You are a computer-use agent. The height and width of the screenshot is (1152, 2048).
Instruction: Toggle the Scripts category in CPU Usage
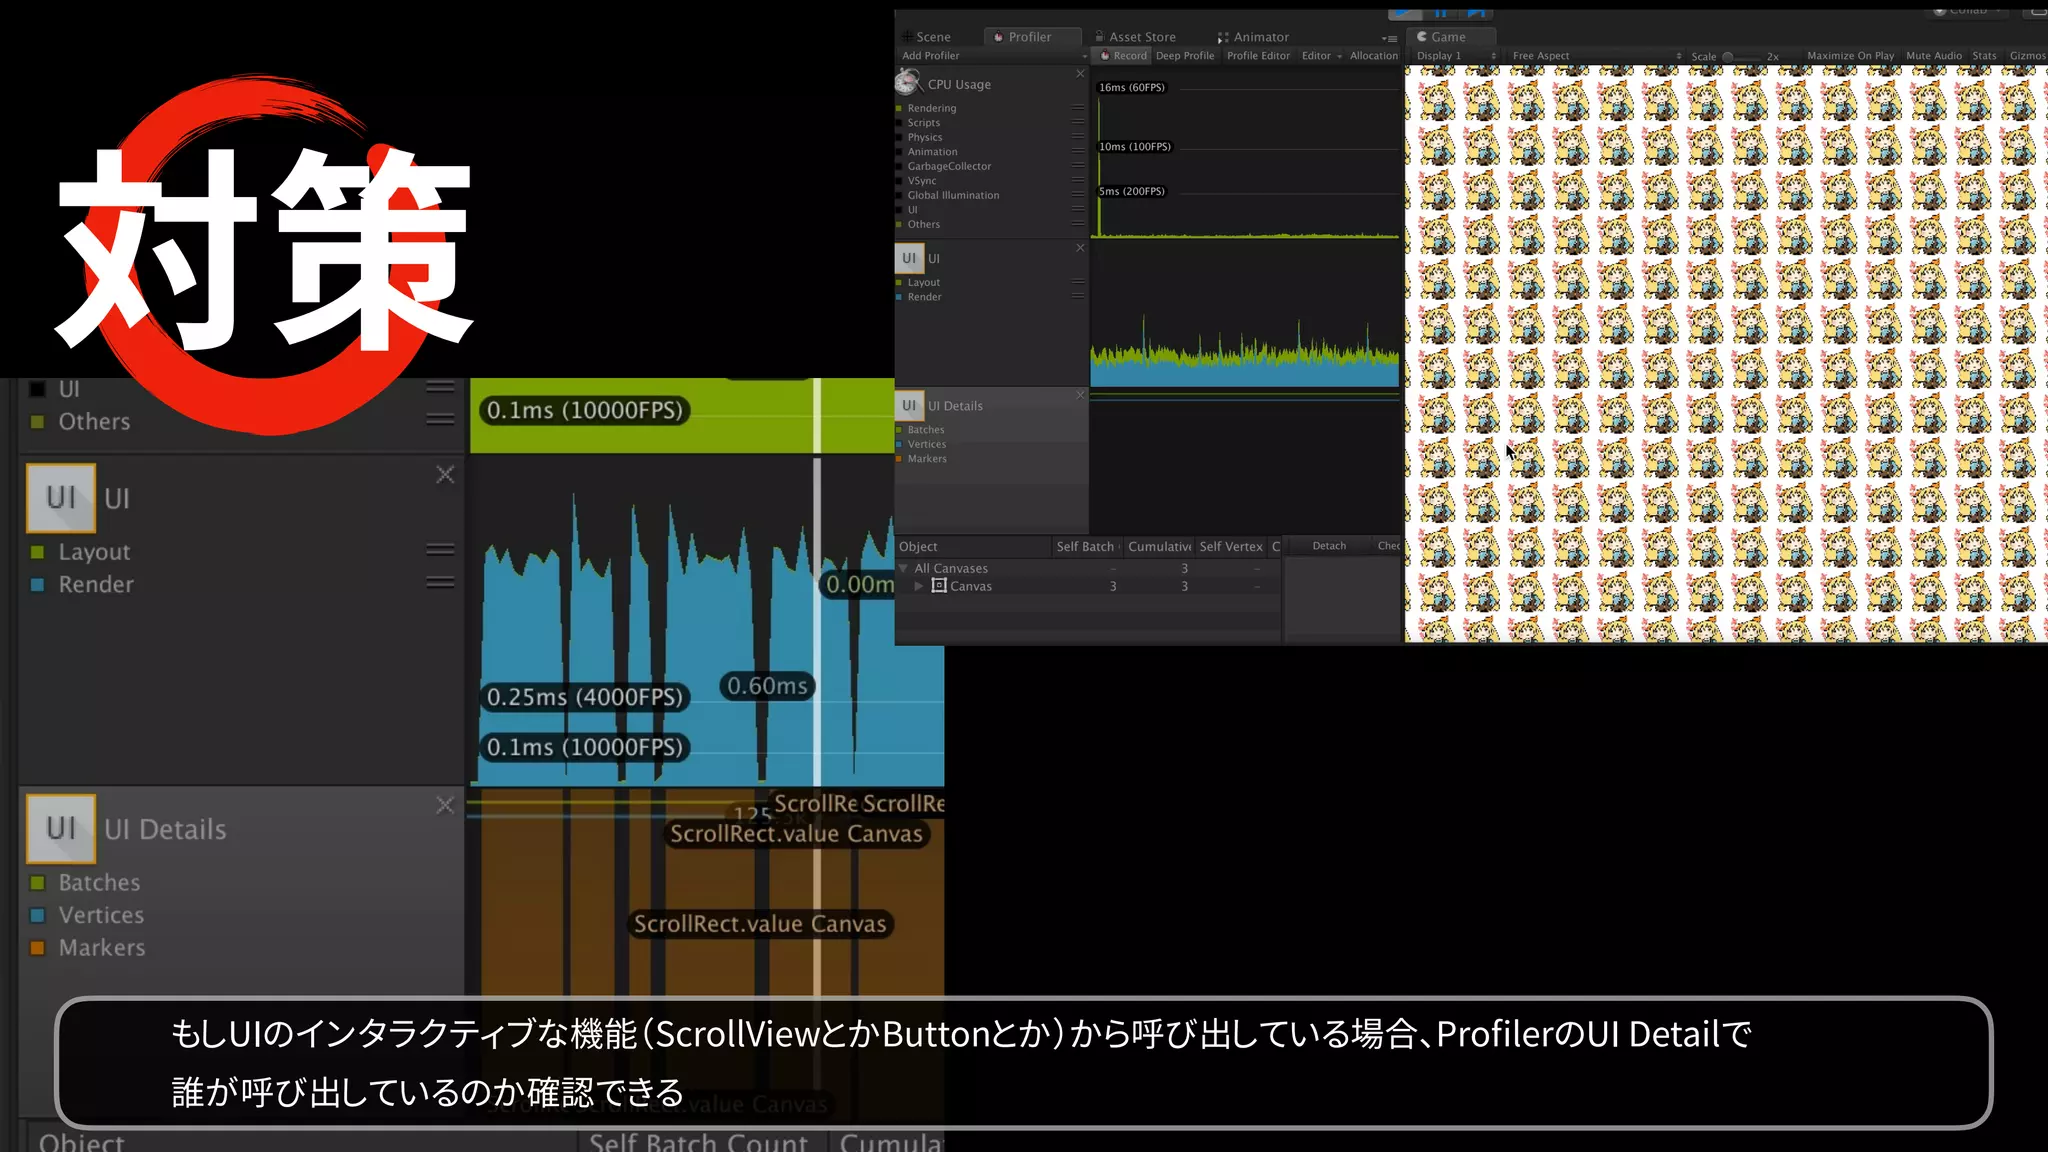click(x=900, y=123)
